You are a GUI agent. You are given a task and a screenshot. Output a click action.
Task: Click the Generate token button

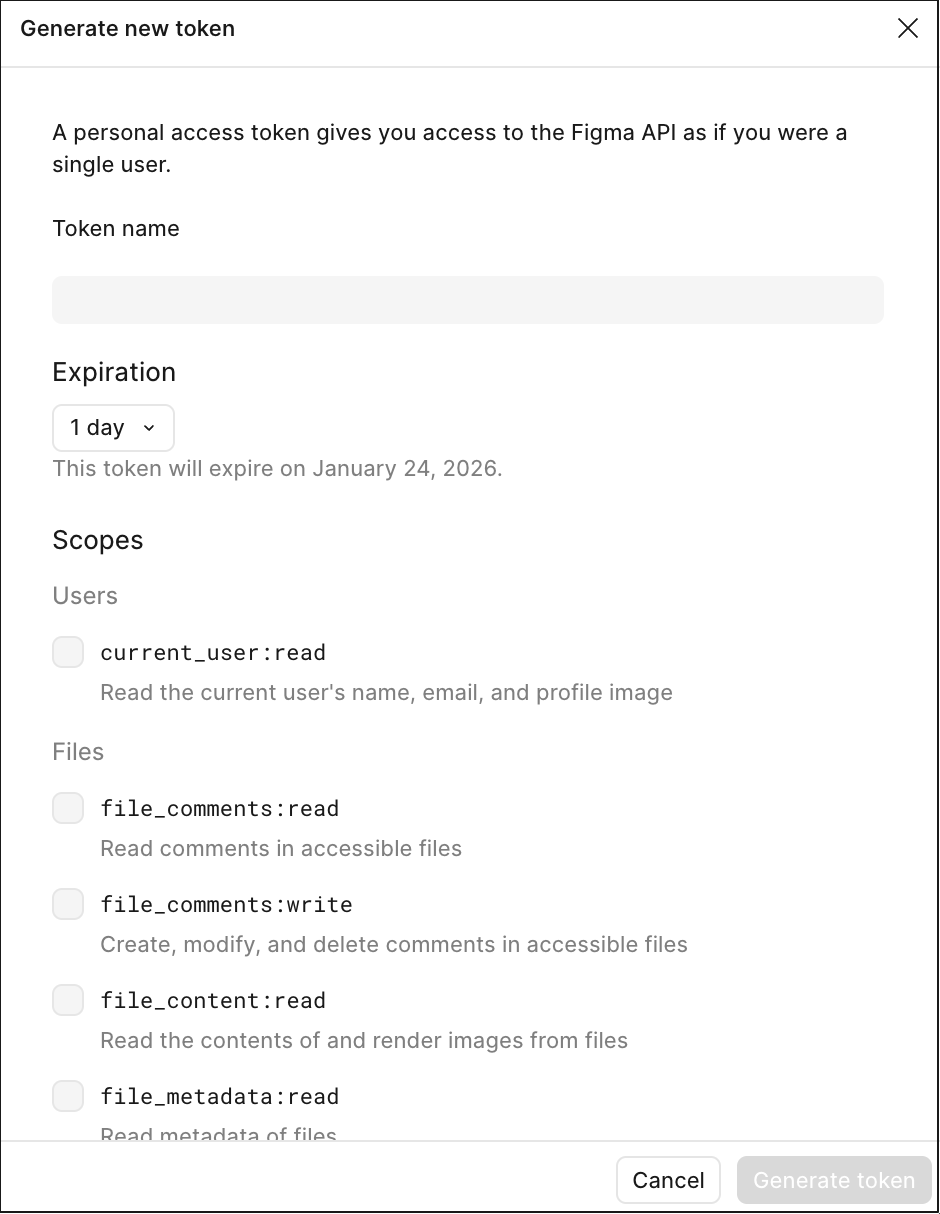point(833,1180)
